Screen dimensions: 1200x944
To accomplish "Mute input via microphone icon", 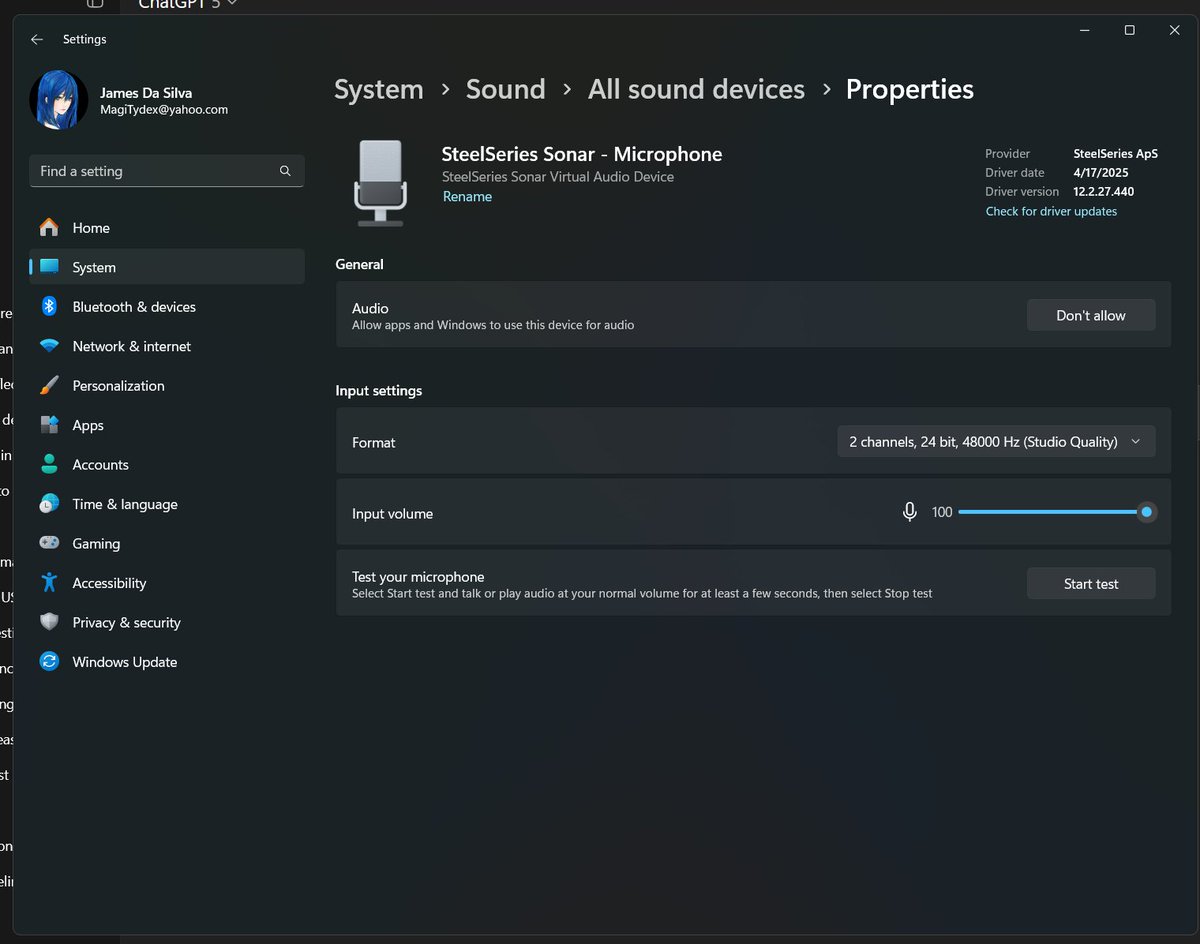I will [x=909, y=512].
